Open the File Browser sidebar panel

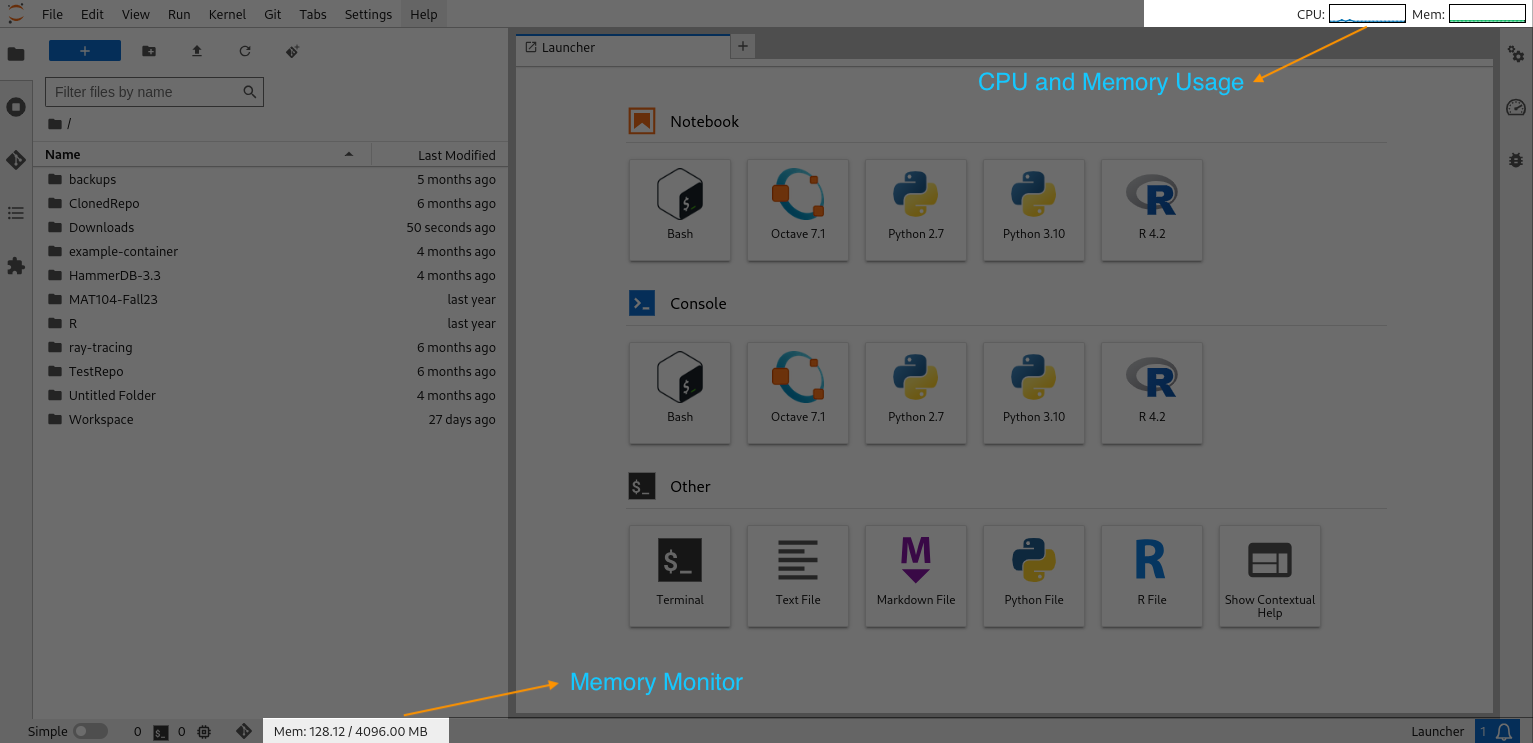[x=16, y=54]
